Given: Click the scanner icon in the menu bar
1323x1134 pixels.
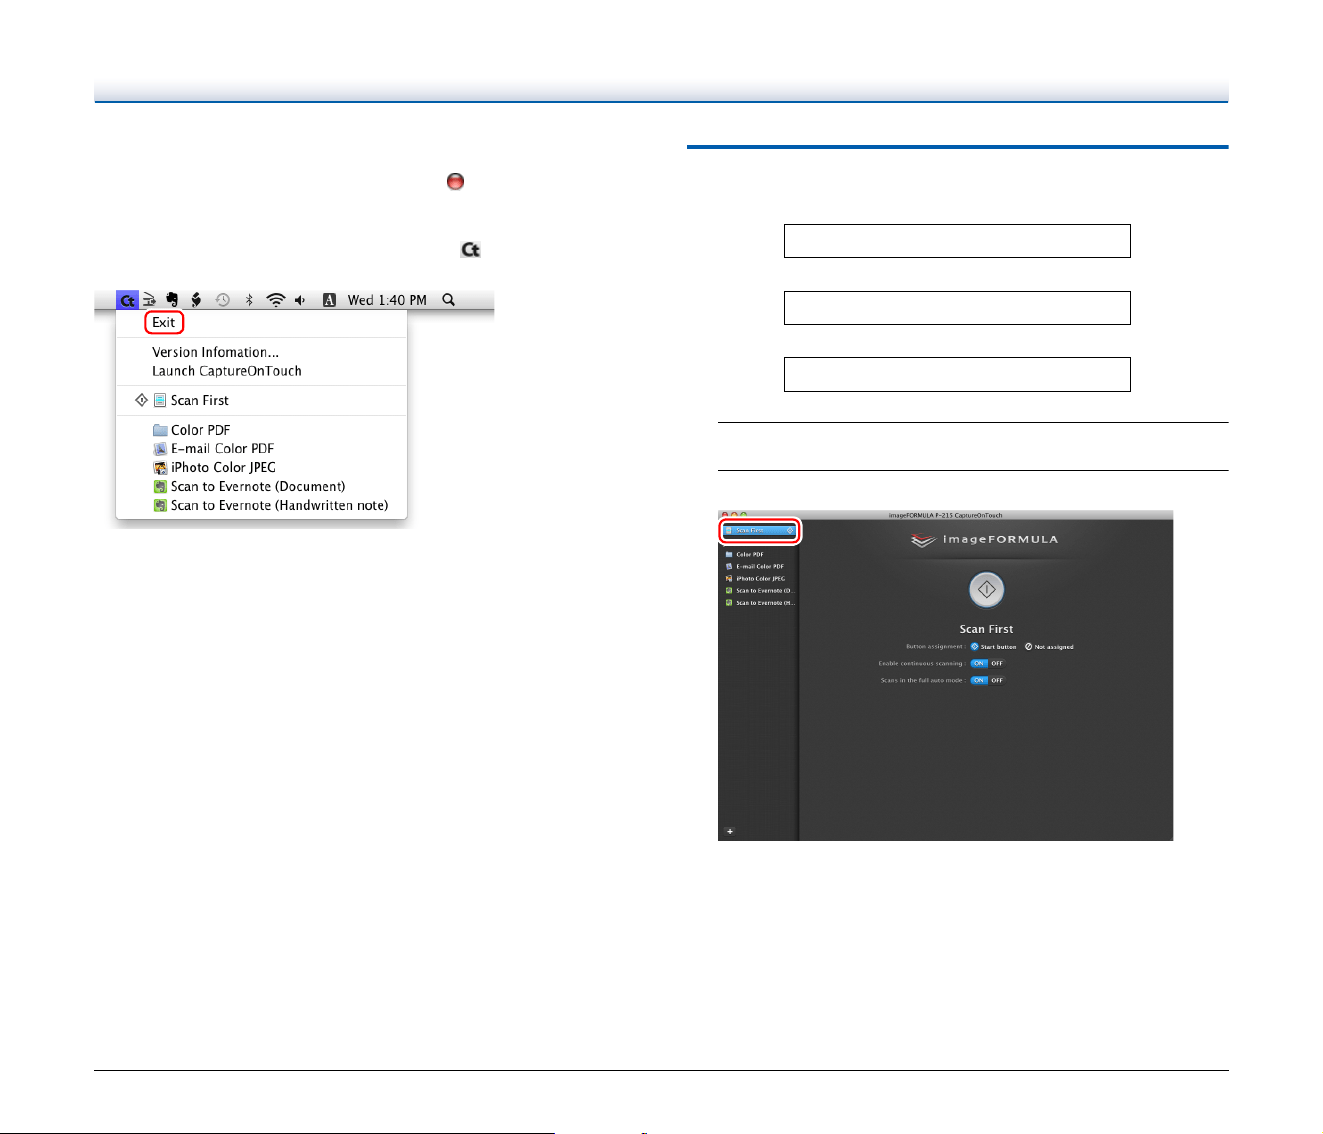Looking at the screenshot, I should coord(149,300).
